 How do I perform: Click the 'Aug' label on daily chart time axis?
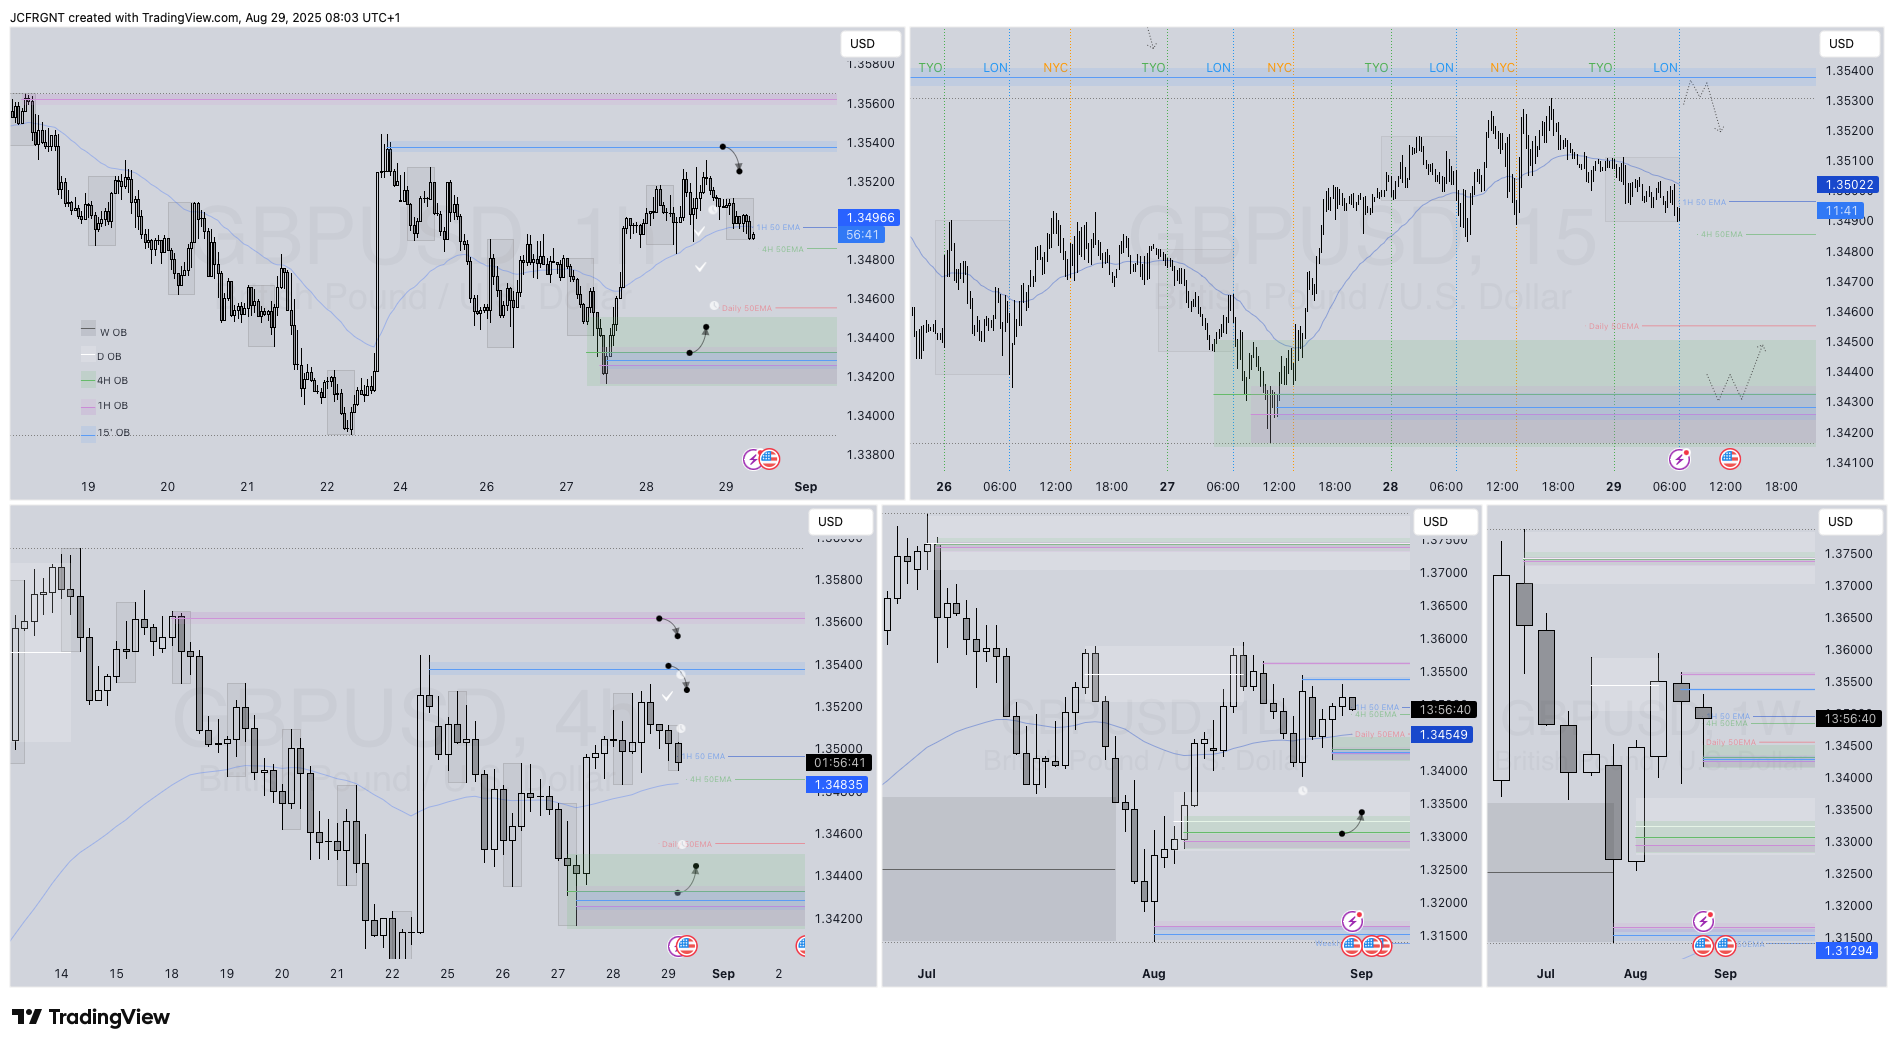pos(1154,974)
